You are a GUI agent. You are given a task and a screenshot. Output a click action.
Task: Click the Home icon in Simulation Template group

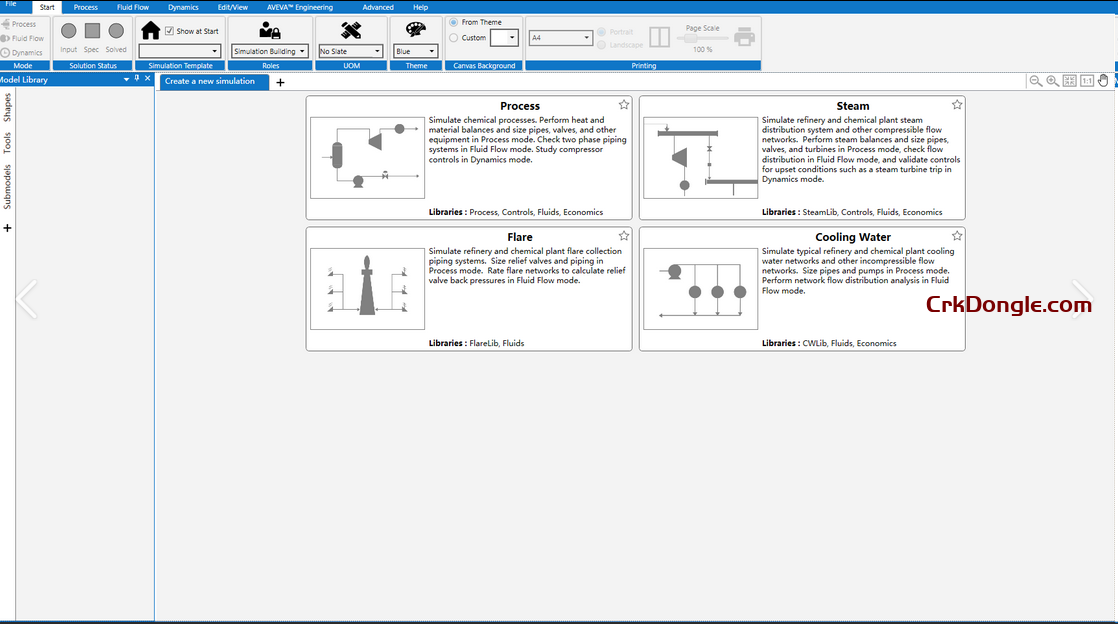(150, 31)
